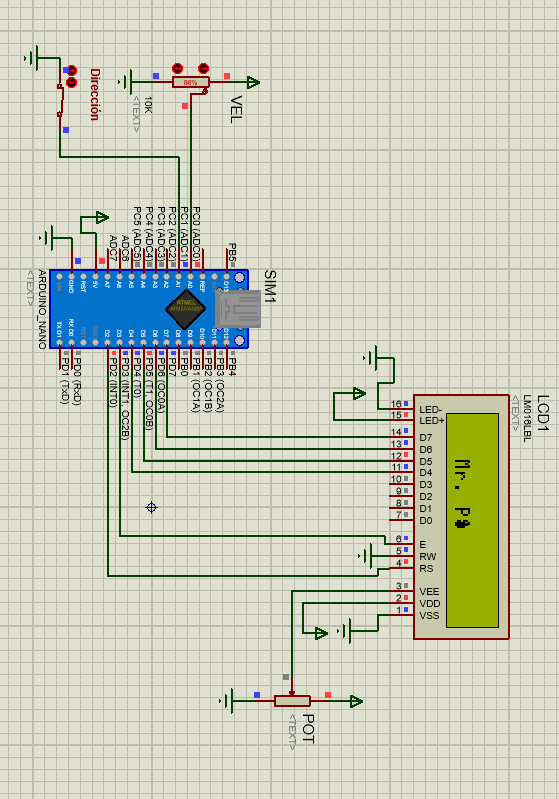Click the power arrow terminal wired to VDD

click(321, 633)
